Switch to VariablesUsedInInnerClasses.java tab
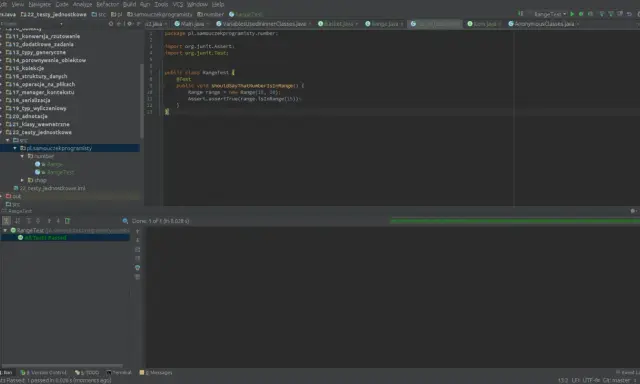This screenshot has height=384, width=640. pos(264,24)
